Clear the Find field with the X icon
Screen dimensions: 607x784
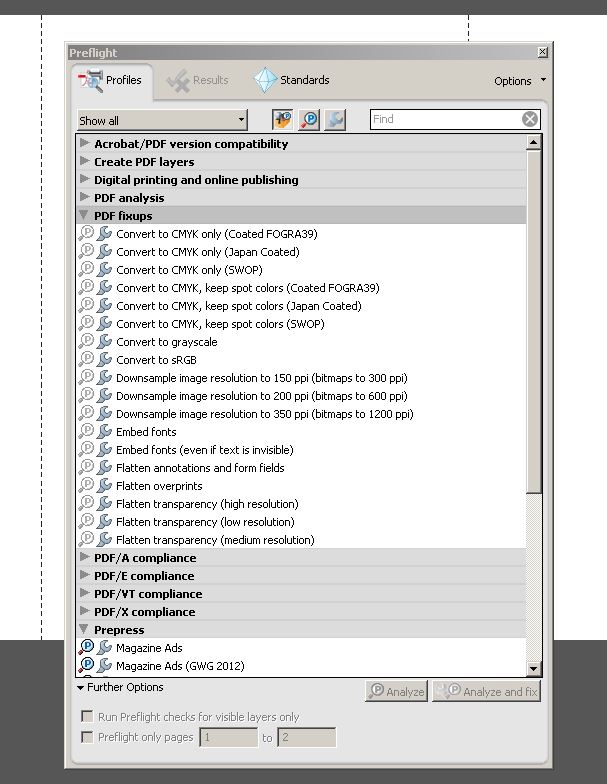click(x=530, y=119)
